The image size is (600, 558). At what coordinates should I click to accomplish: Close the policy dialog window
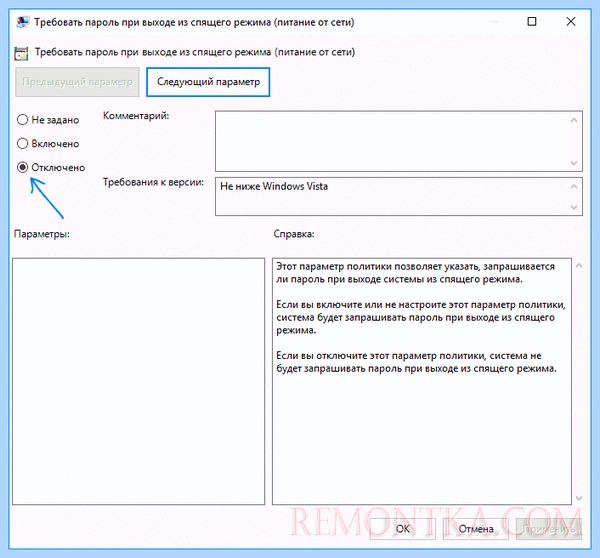pos(571,21)
